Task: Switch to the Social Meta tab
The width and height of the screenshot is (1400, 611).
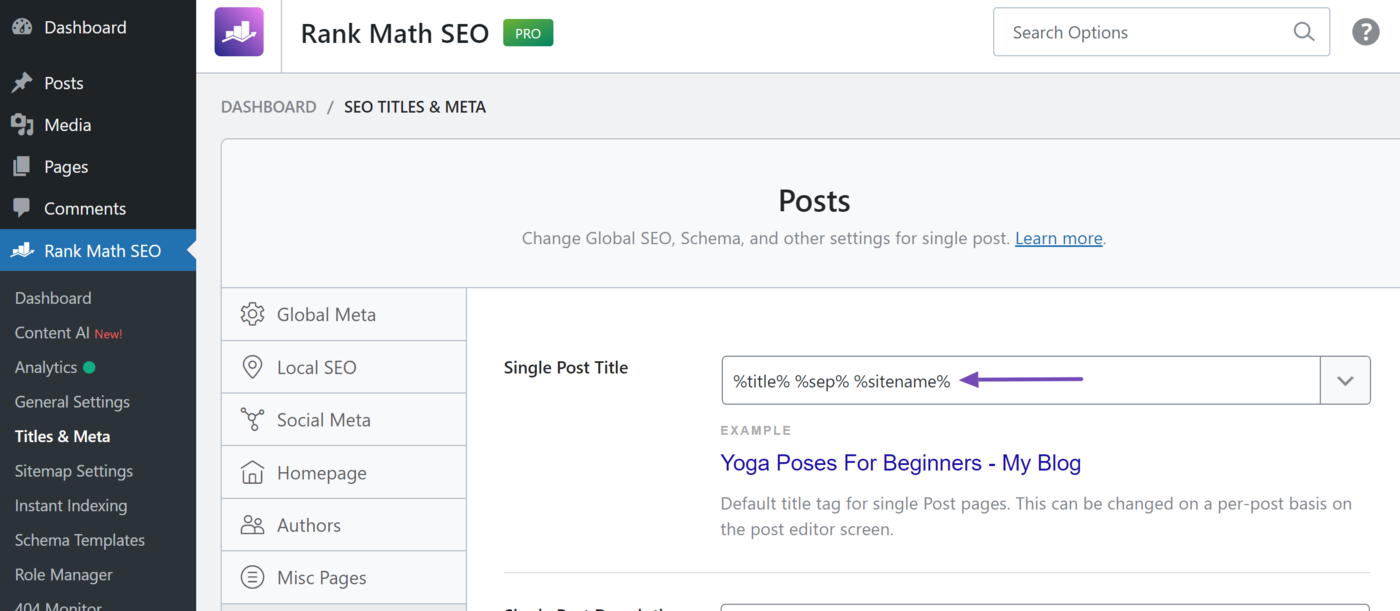Action: click(x=344, y=420)
